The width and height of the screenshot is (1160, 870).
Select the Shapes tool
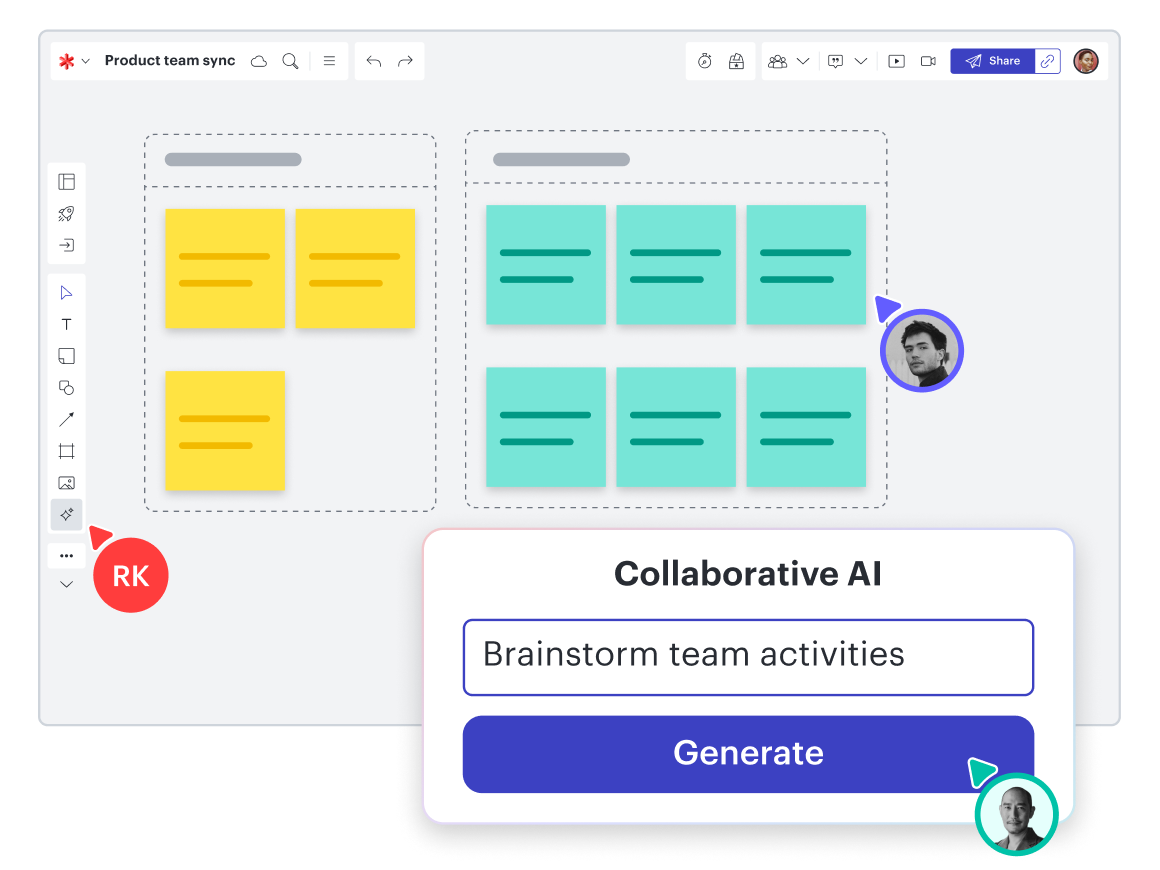(66, 388)
